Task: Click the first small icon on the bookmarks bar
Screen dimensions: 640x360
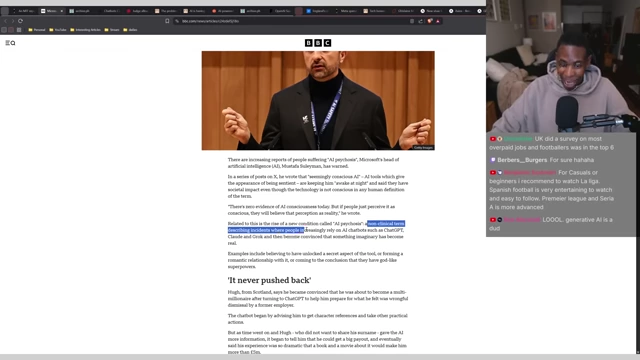Action: 4,30
